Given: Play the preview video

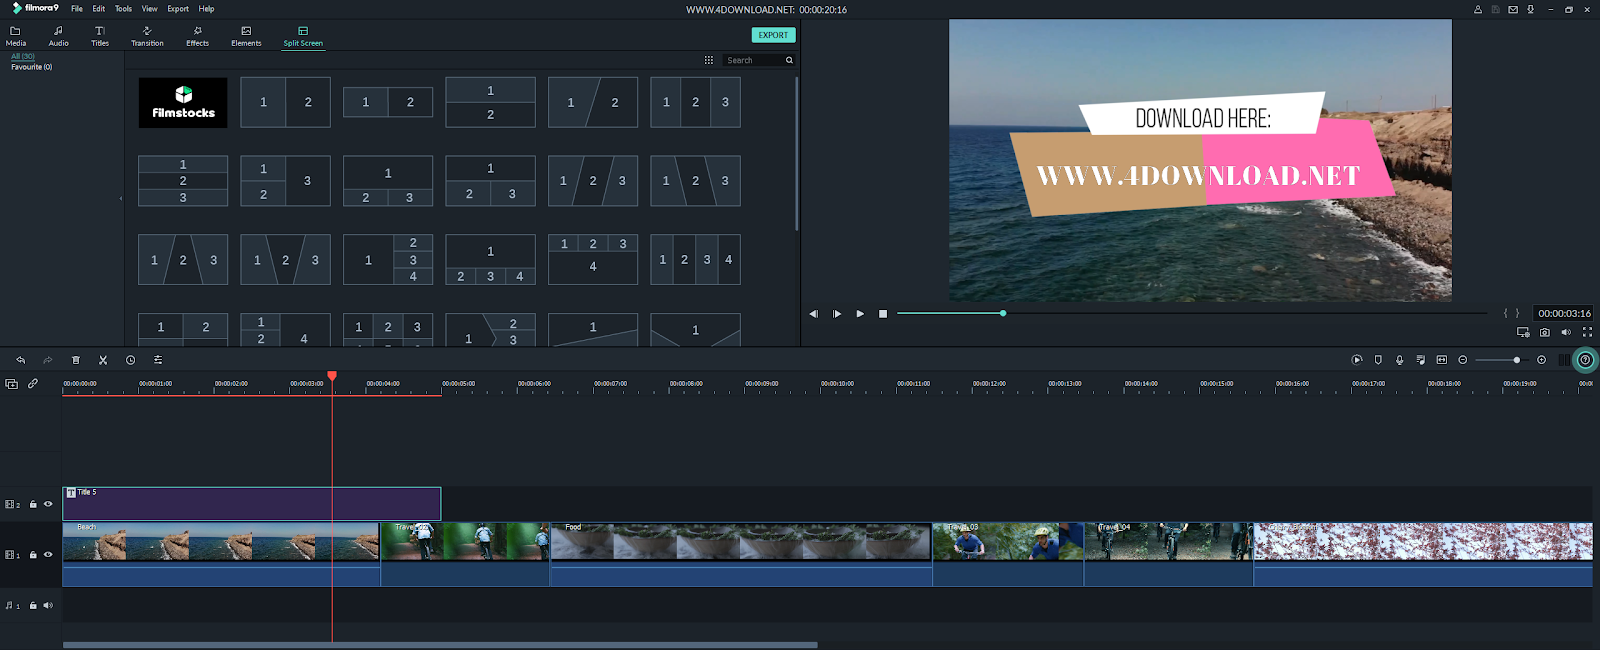Looking at the screenshot, I should point(860,314).
